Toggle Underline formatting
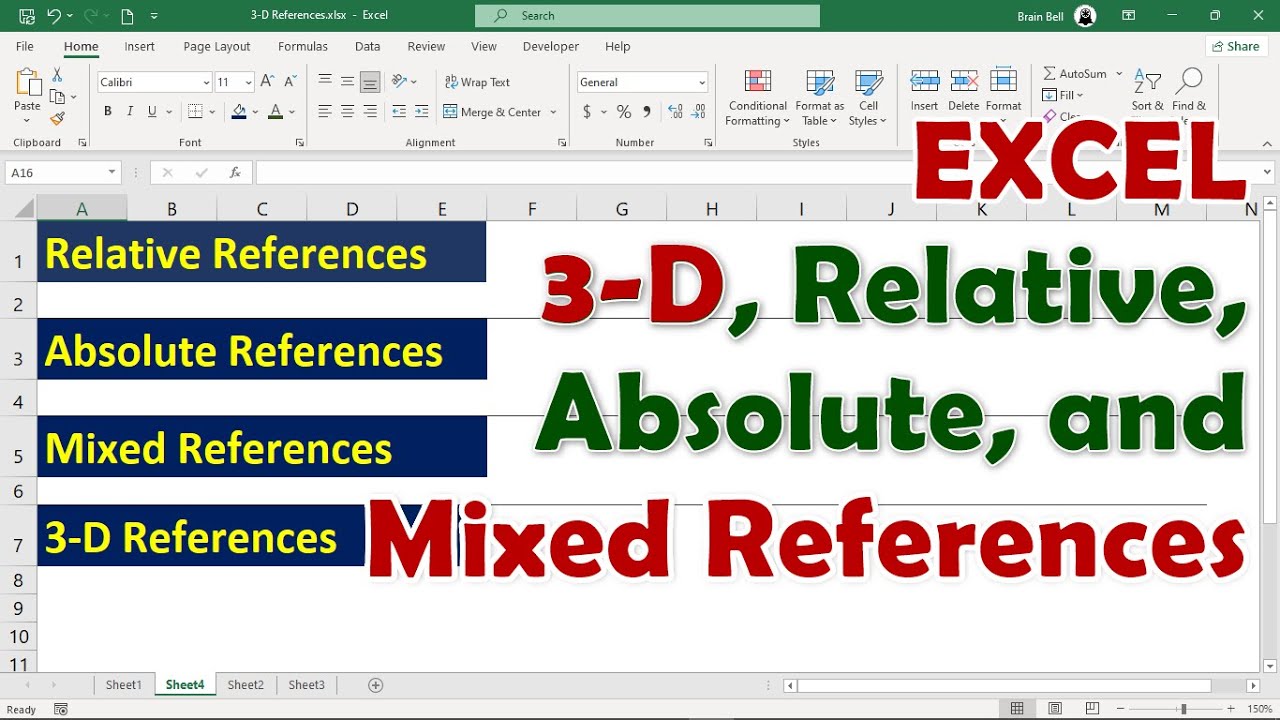 point(152,112)
